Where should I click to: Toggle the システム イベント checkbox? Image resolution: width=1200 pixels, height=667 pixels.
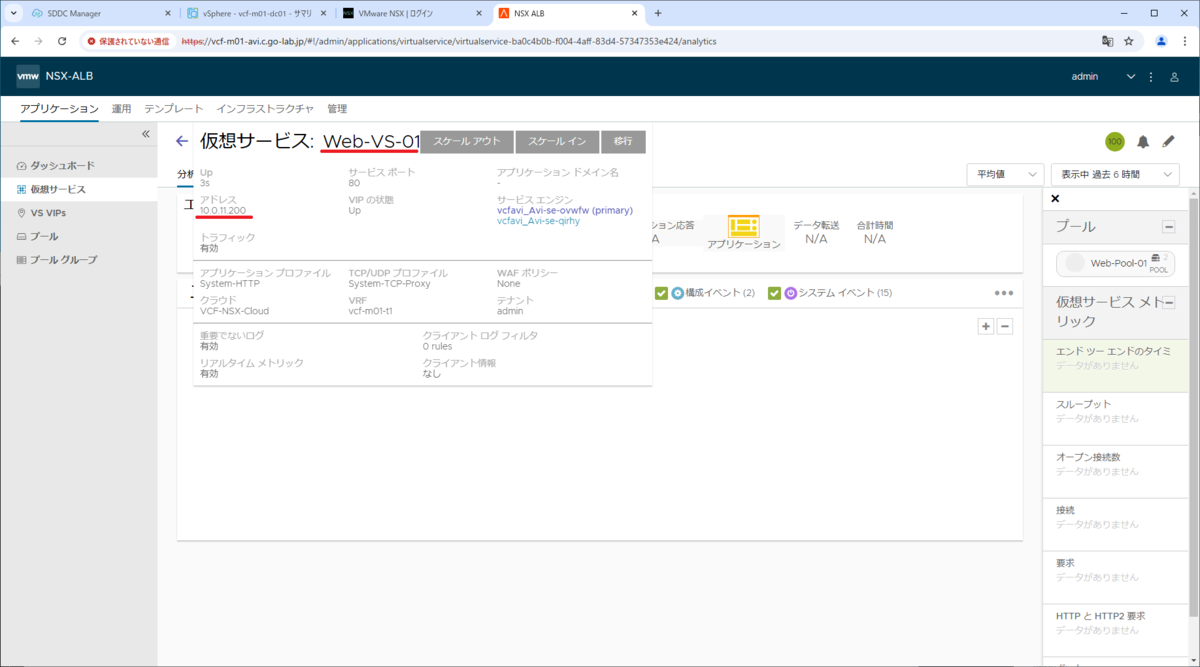(774, 293)
